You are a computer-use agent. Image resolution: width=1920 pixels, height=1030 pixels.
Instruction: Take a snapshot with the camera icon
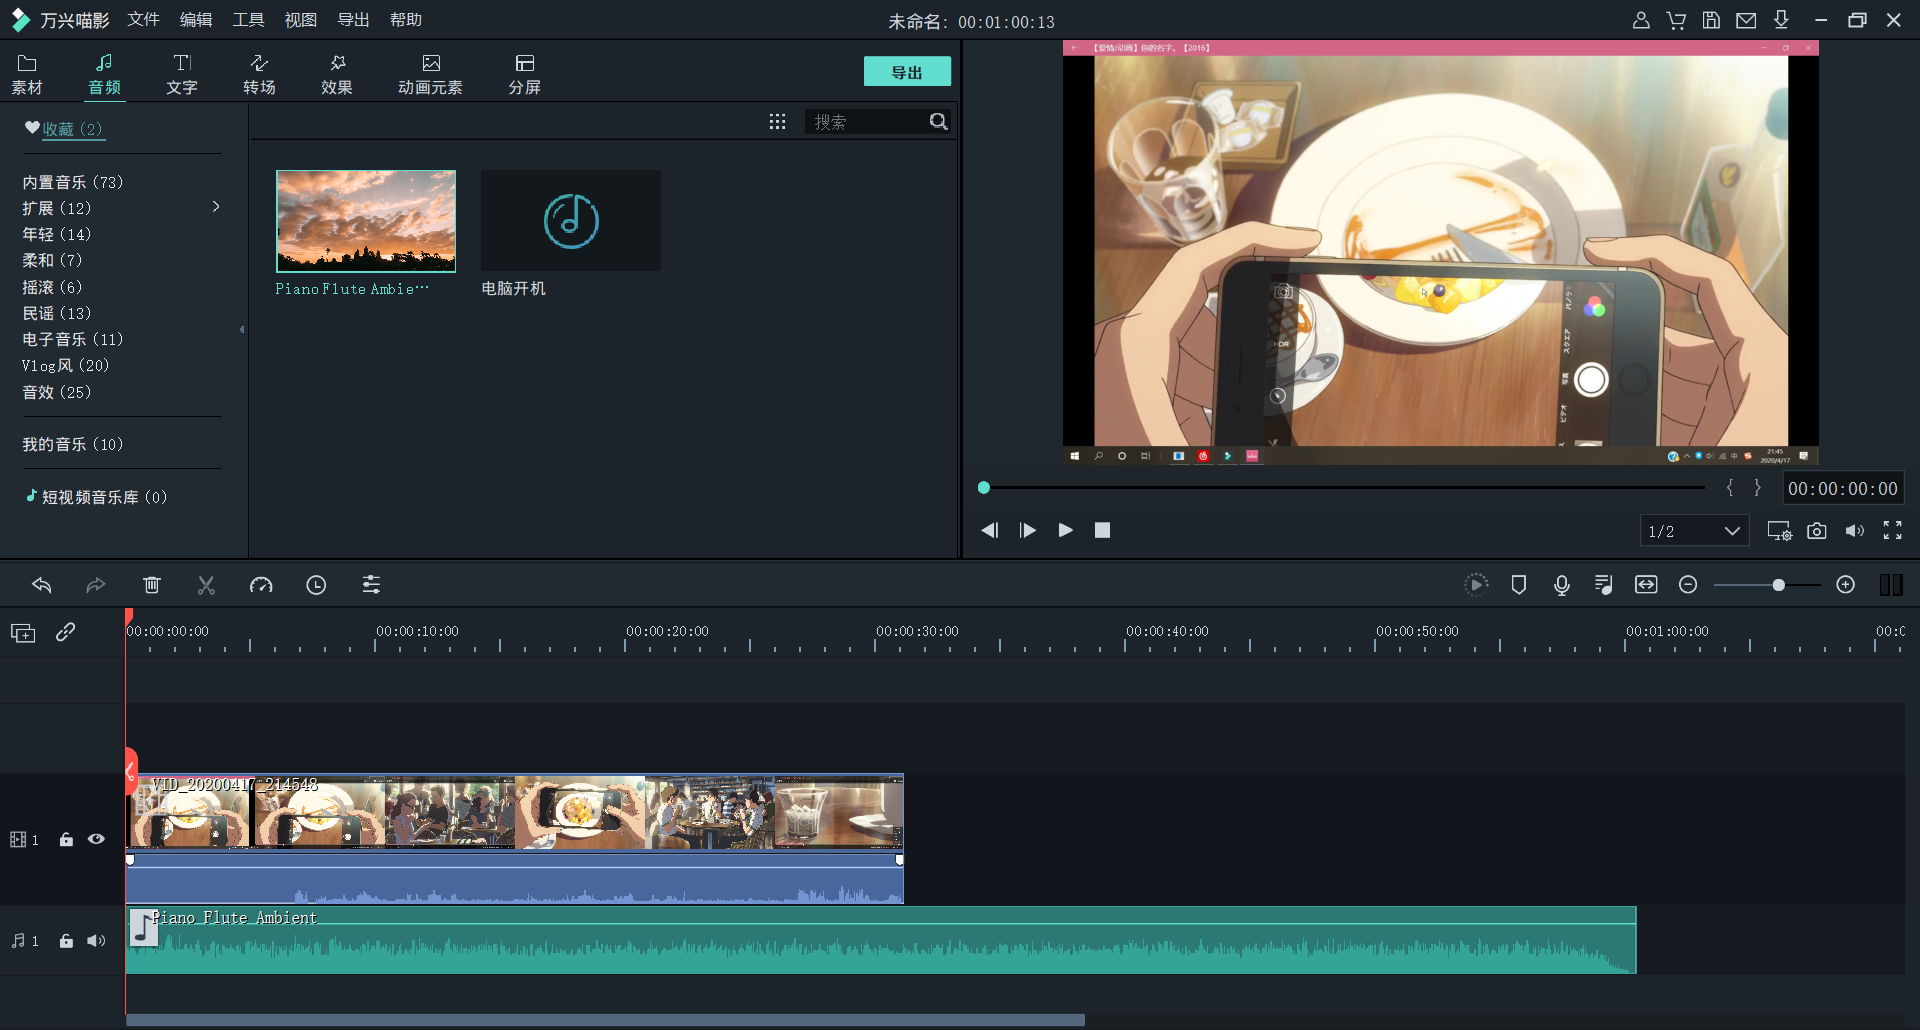point(1817,531)
